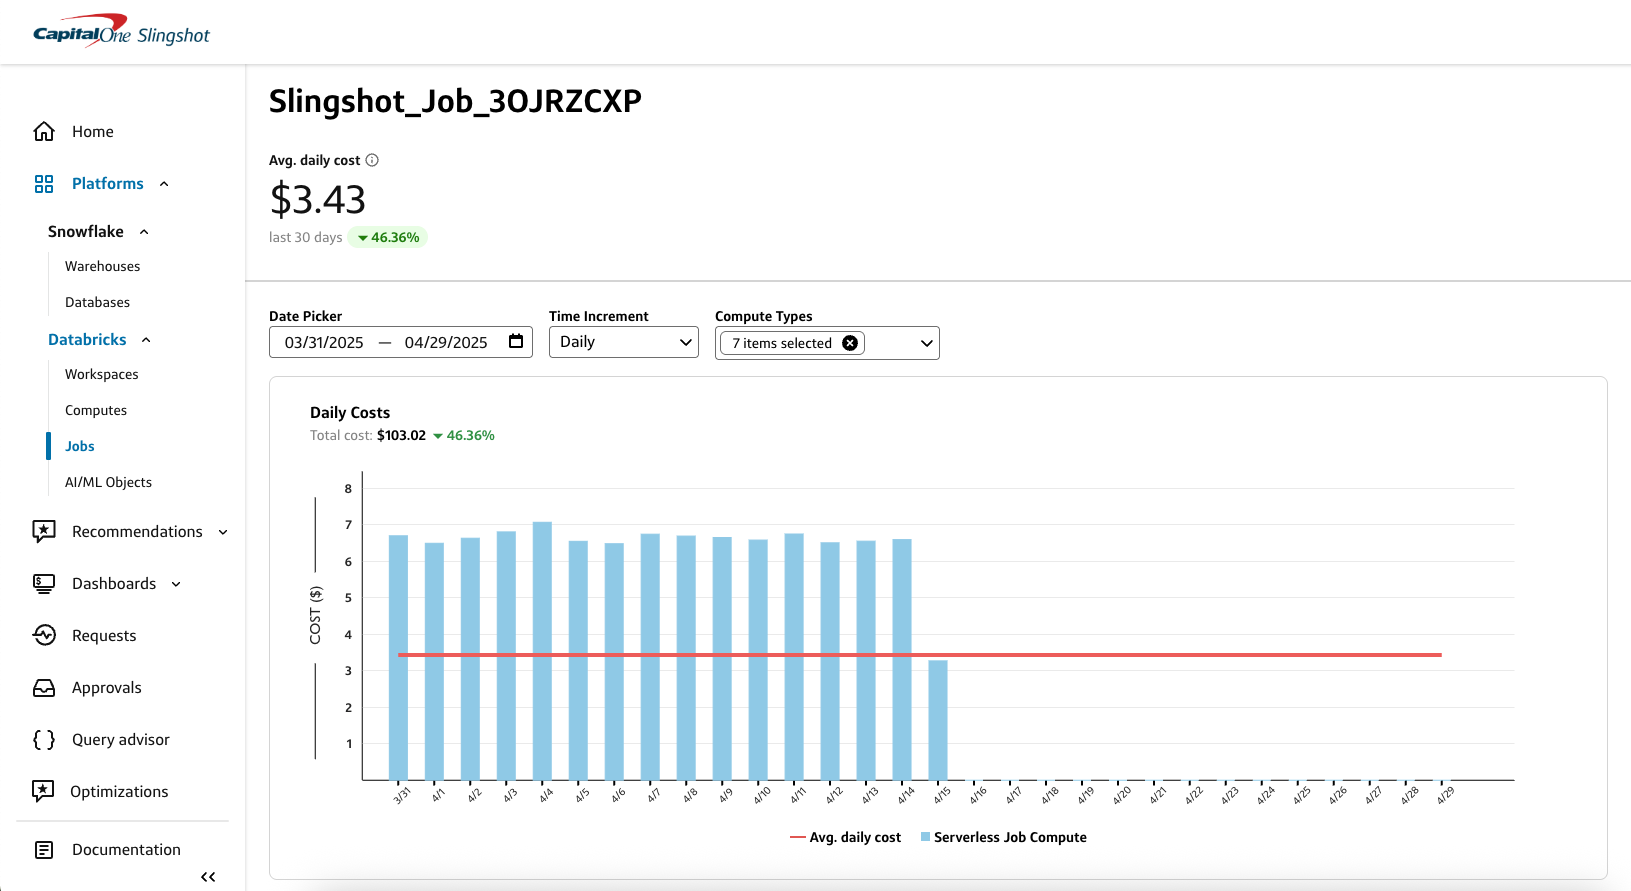Toggle Serverless Job Compute legend series
The width and height of the screenshot is (1631, 891).
tap(1003, 837)
